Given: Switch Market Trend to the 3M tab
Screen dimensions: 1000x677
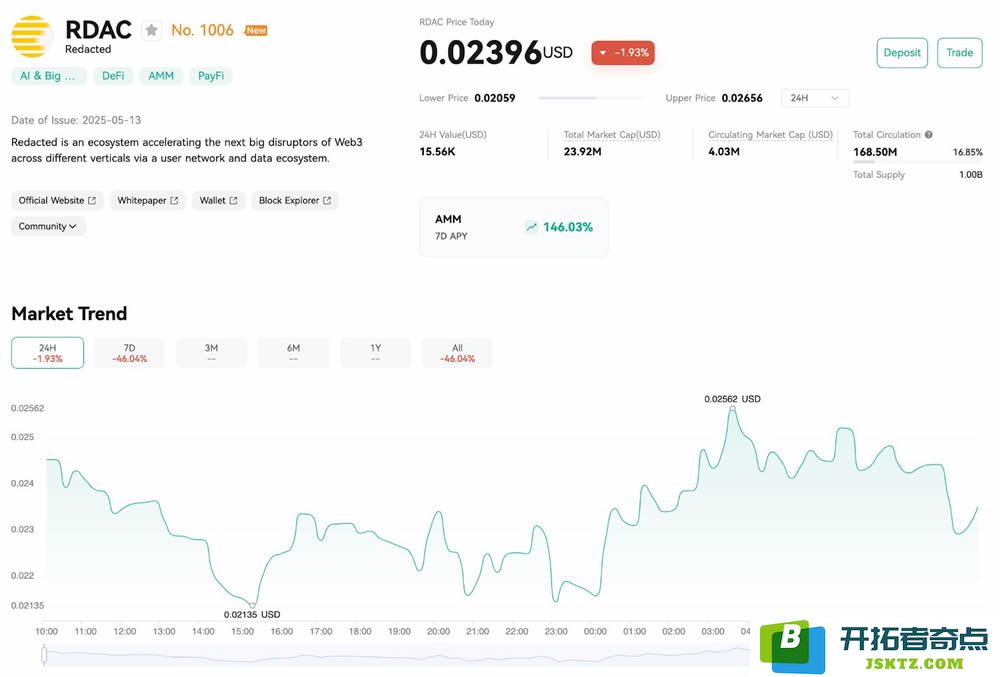Looking at the screenshot, I should tap(211, 353).
